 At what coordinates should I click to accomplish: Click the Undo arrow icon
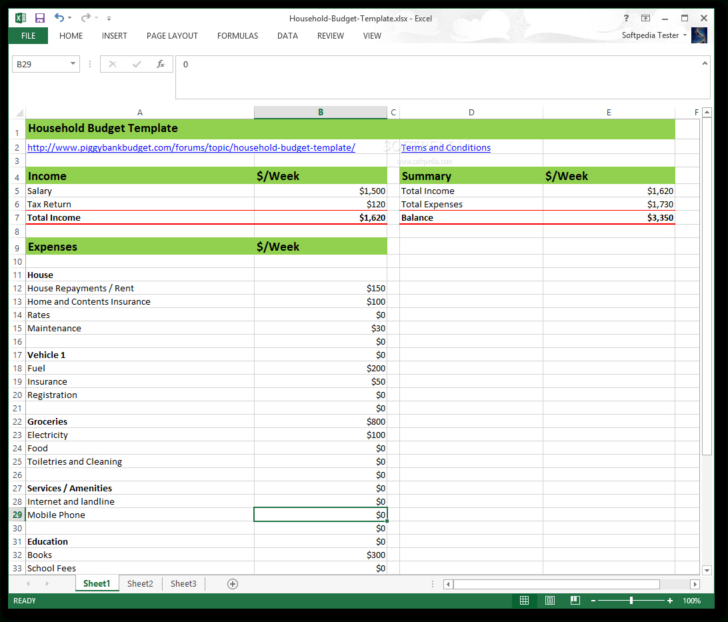59,18
